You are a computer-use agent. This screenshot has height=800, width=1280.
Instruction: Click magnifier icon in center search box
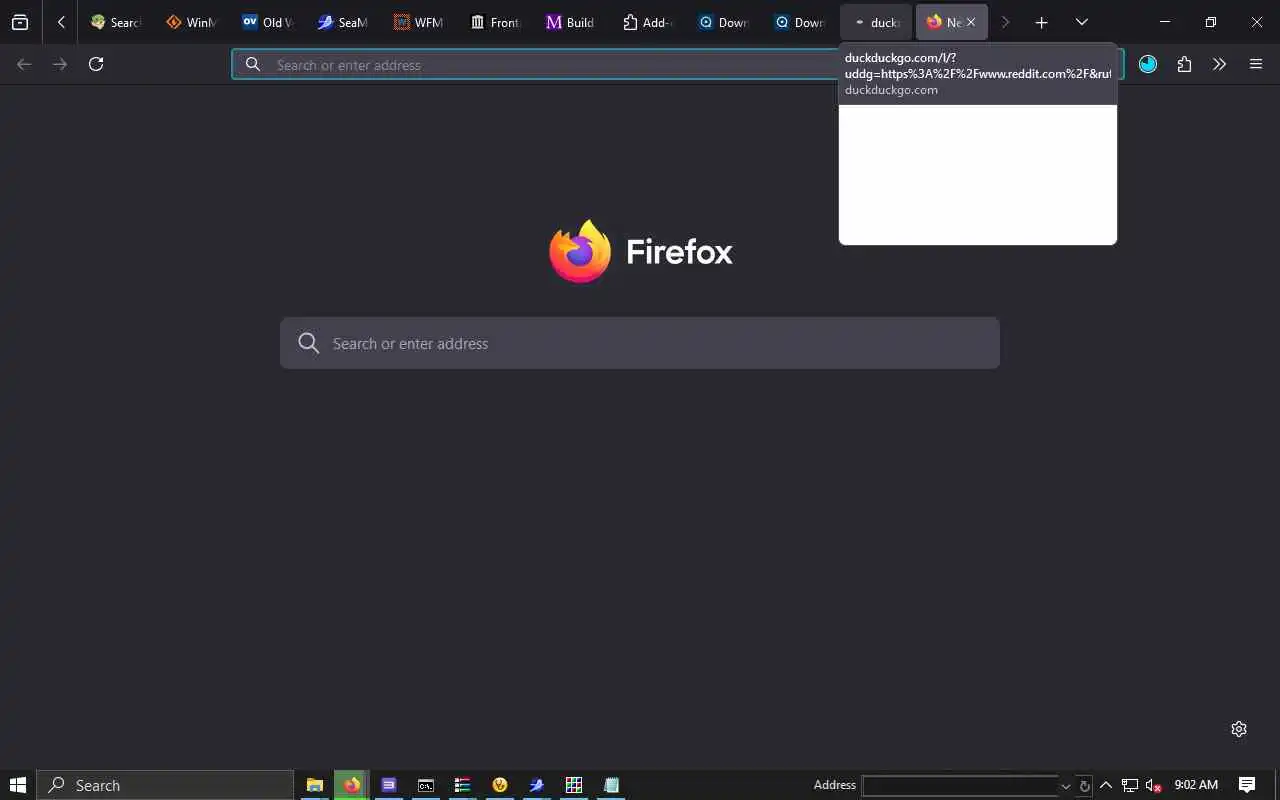[309, 343]
